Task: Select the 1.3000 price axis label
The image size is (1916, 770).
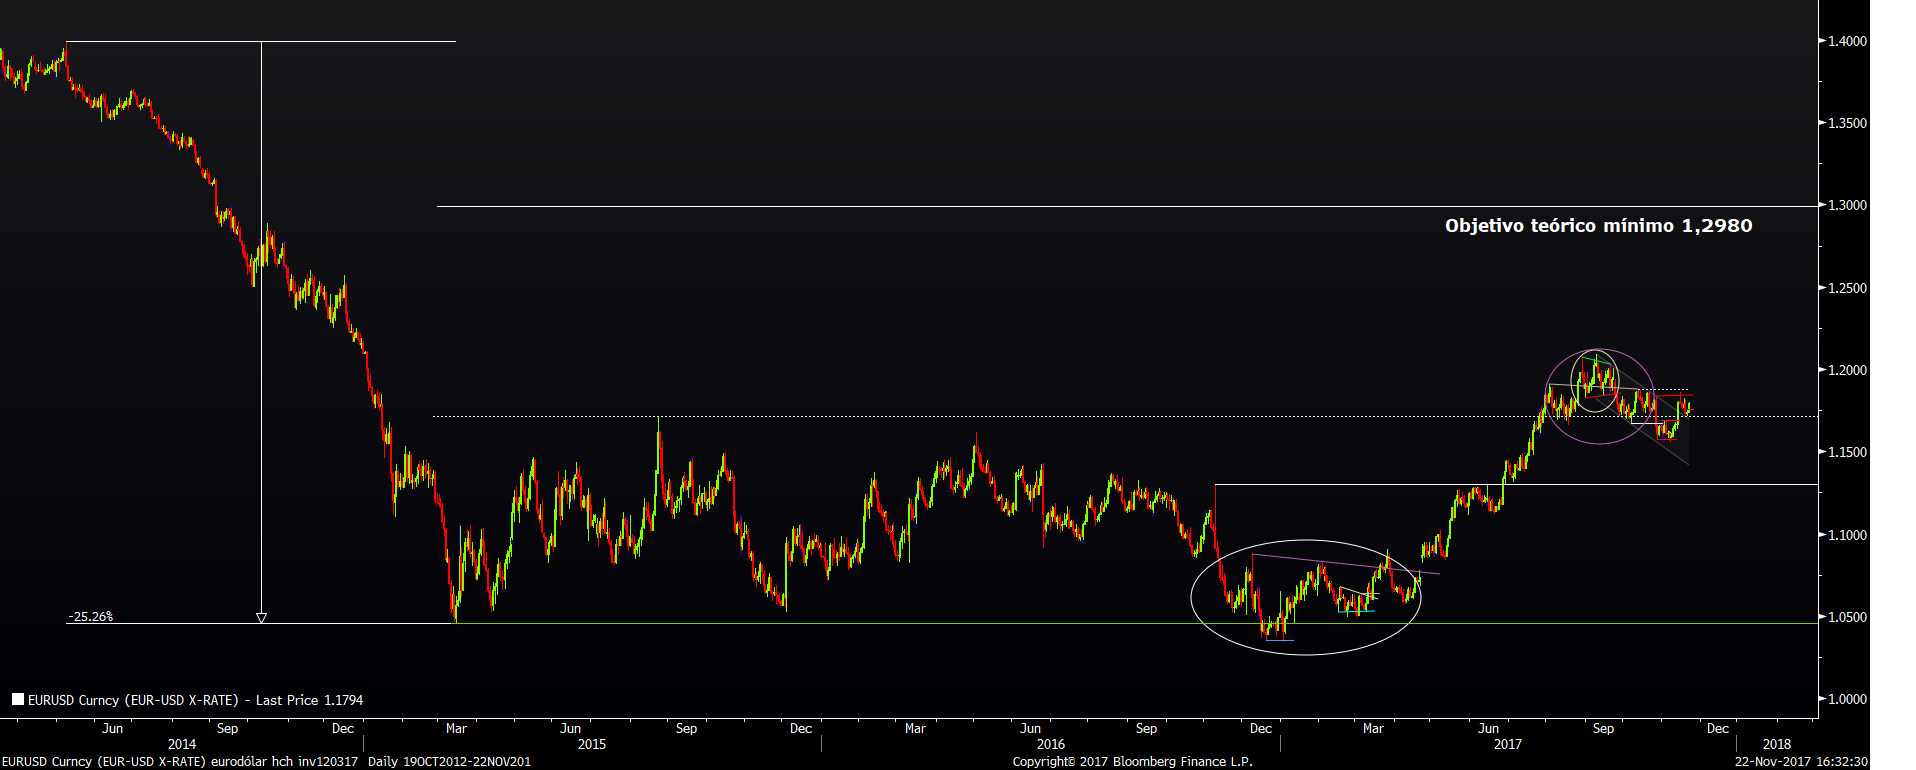Action: click(1848, 205)
